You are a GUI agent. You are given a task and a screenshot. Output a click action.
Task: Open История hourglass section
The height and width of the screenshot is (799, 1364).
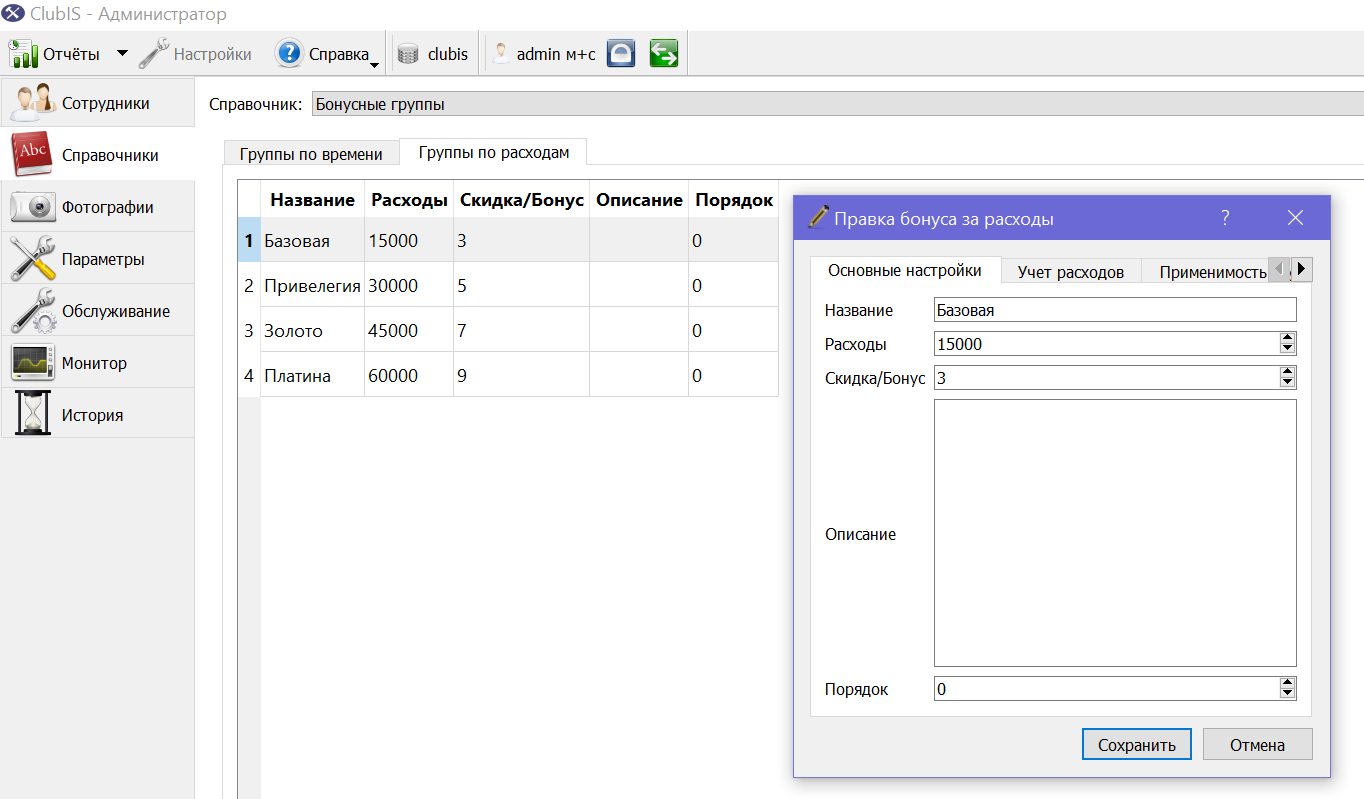point(97,415)
